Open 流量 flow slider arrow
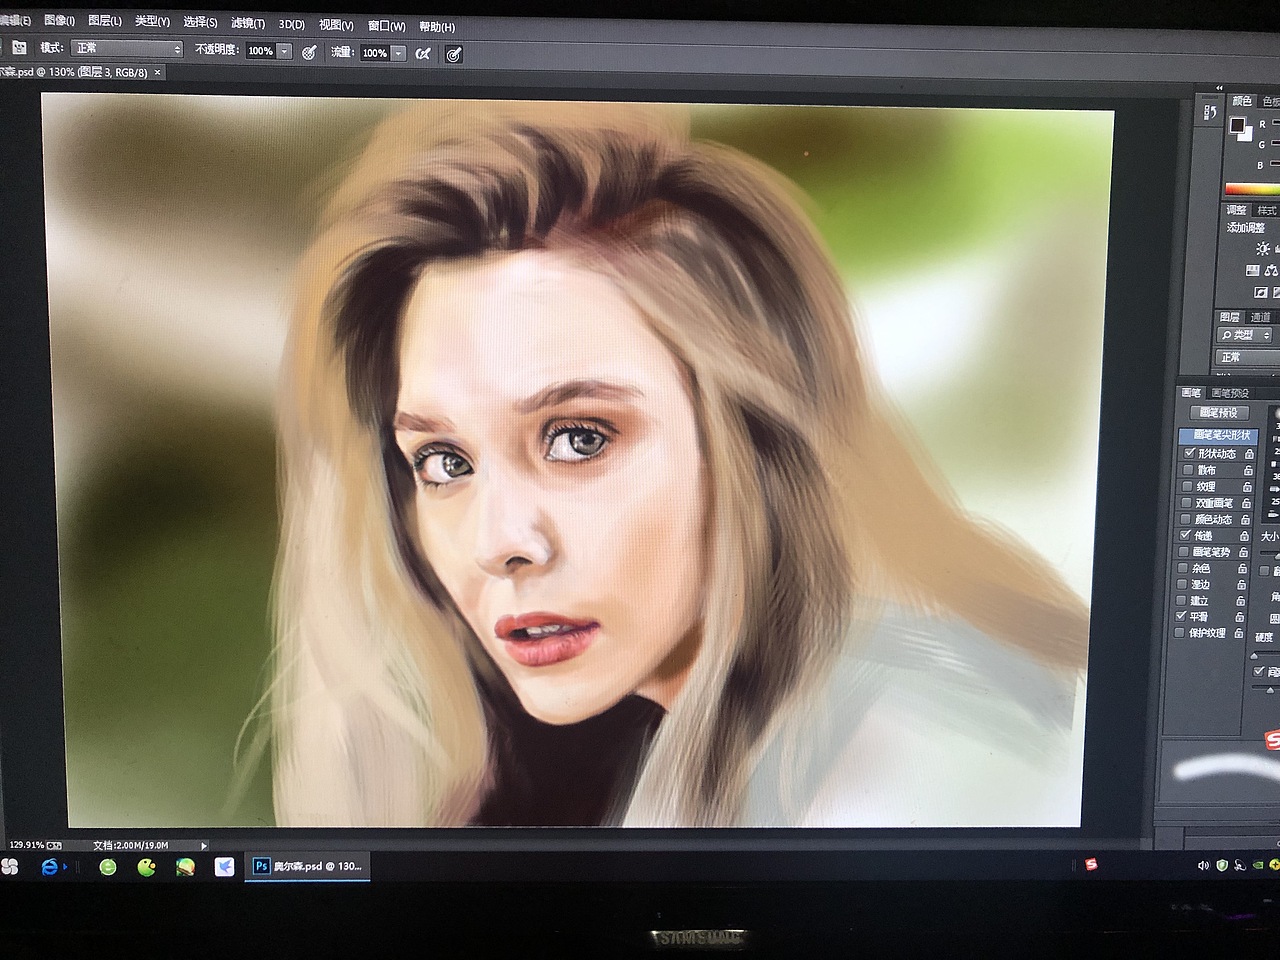The width and height of the screenshot is (1280, 960). pyautogui.click(x=399, y=53)
